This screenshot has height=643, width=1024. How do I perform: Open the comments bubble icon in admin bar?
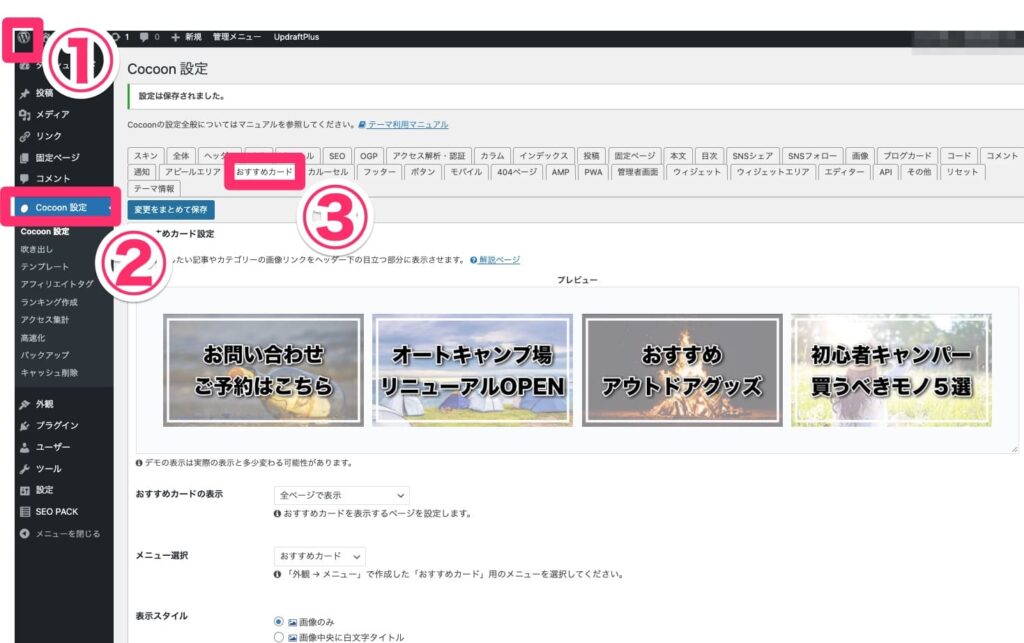tap(144, 37)
